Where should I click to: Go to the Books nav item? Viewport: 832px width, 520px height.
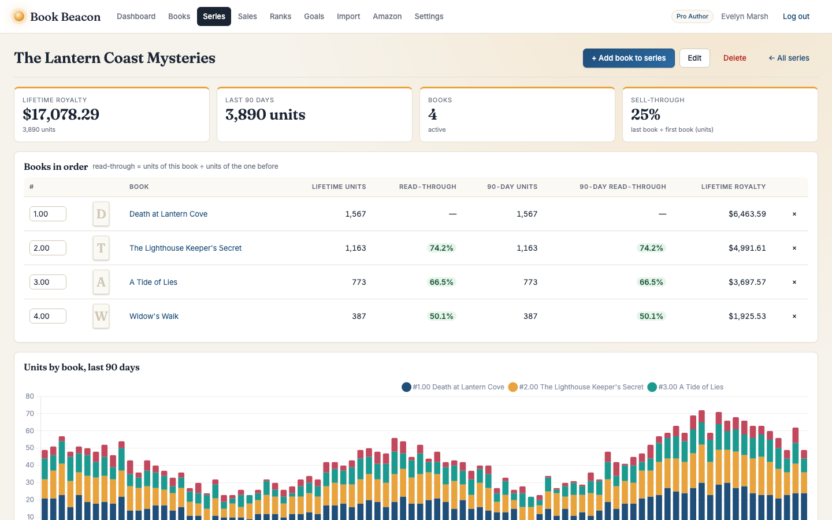coord(179,16)
